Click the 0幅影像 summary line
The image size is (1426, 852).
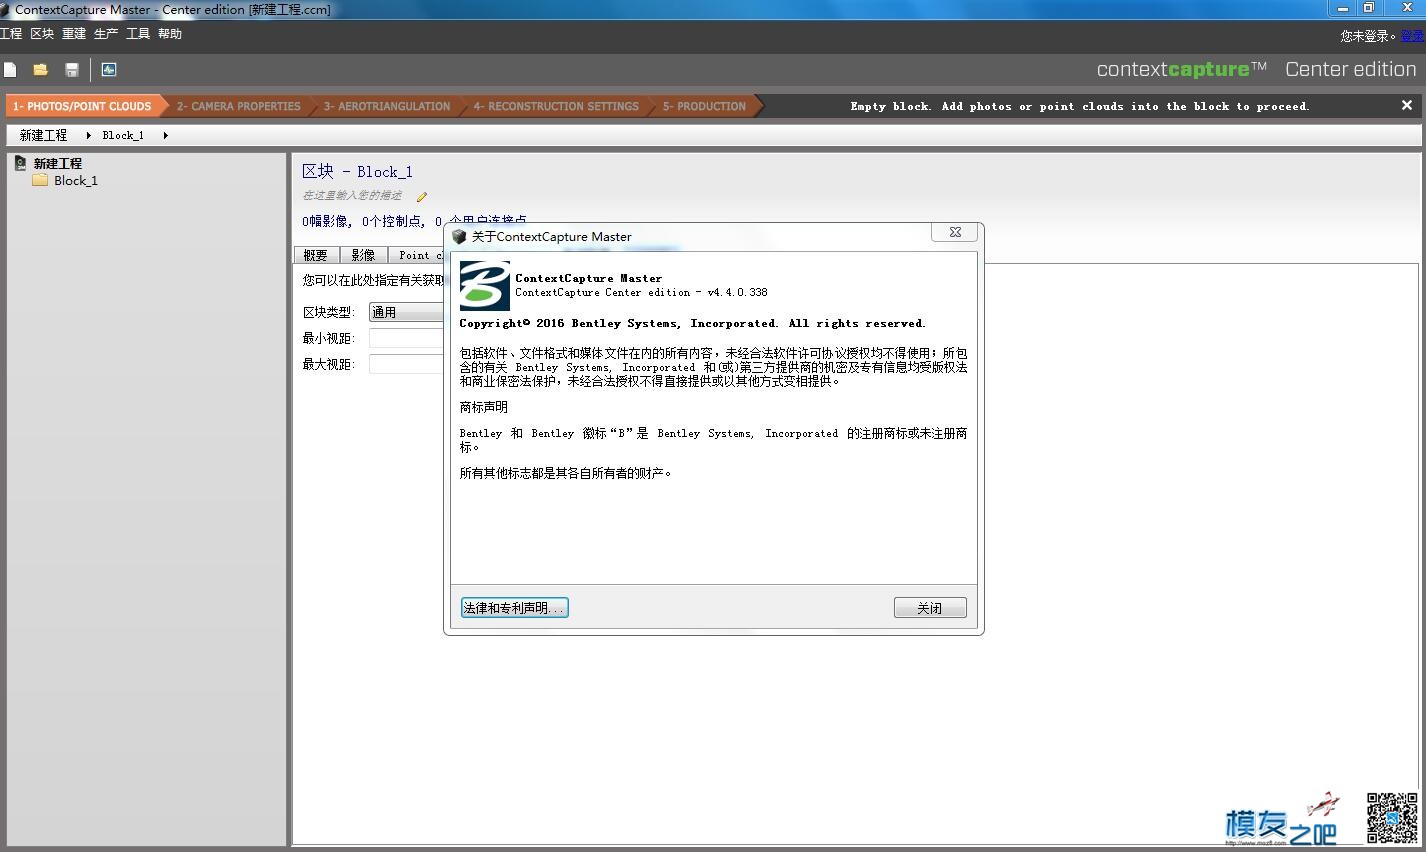(x=414, y=221)
